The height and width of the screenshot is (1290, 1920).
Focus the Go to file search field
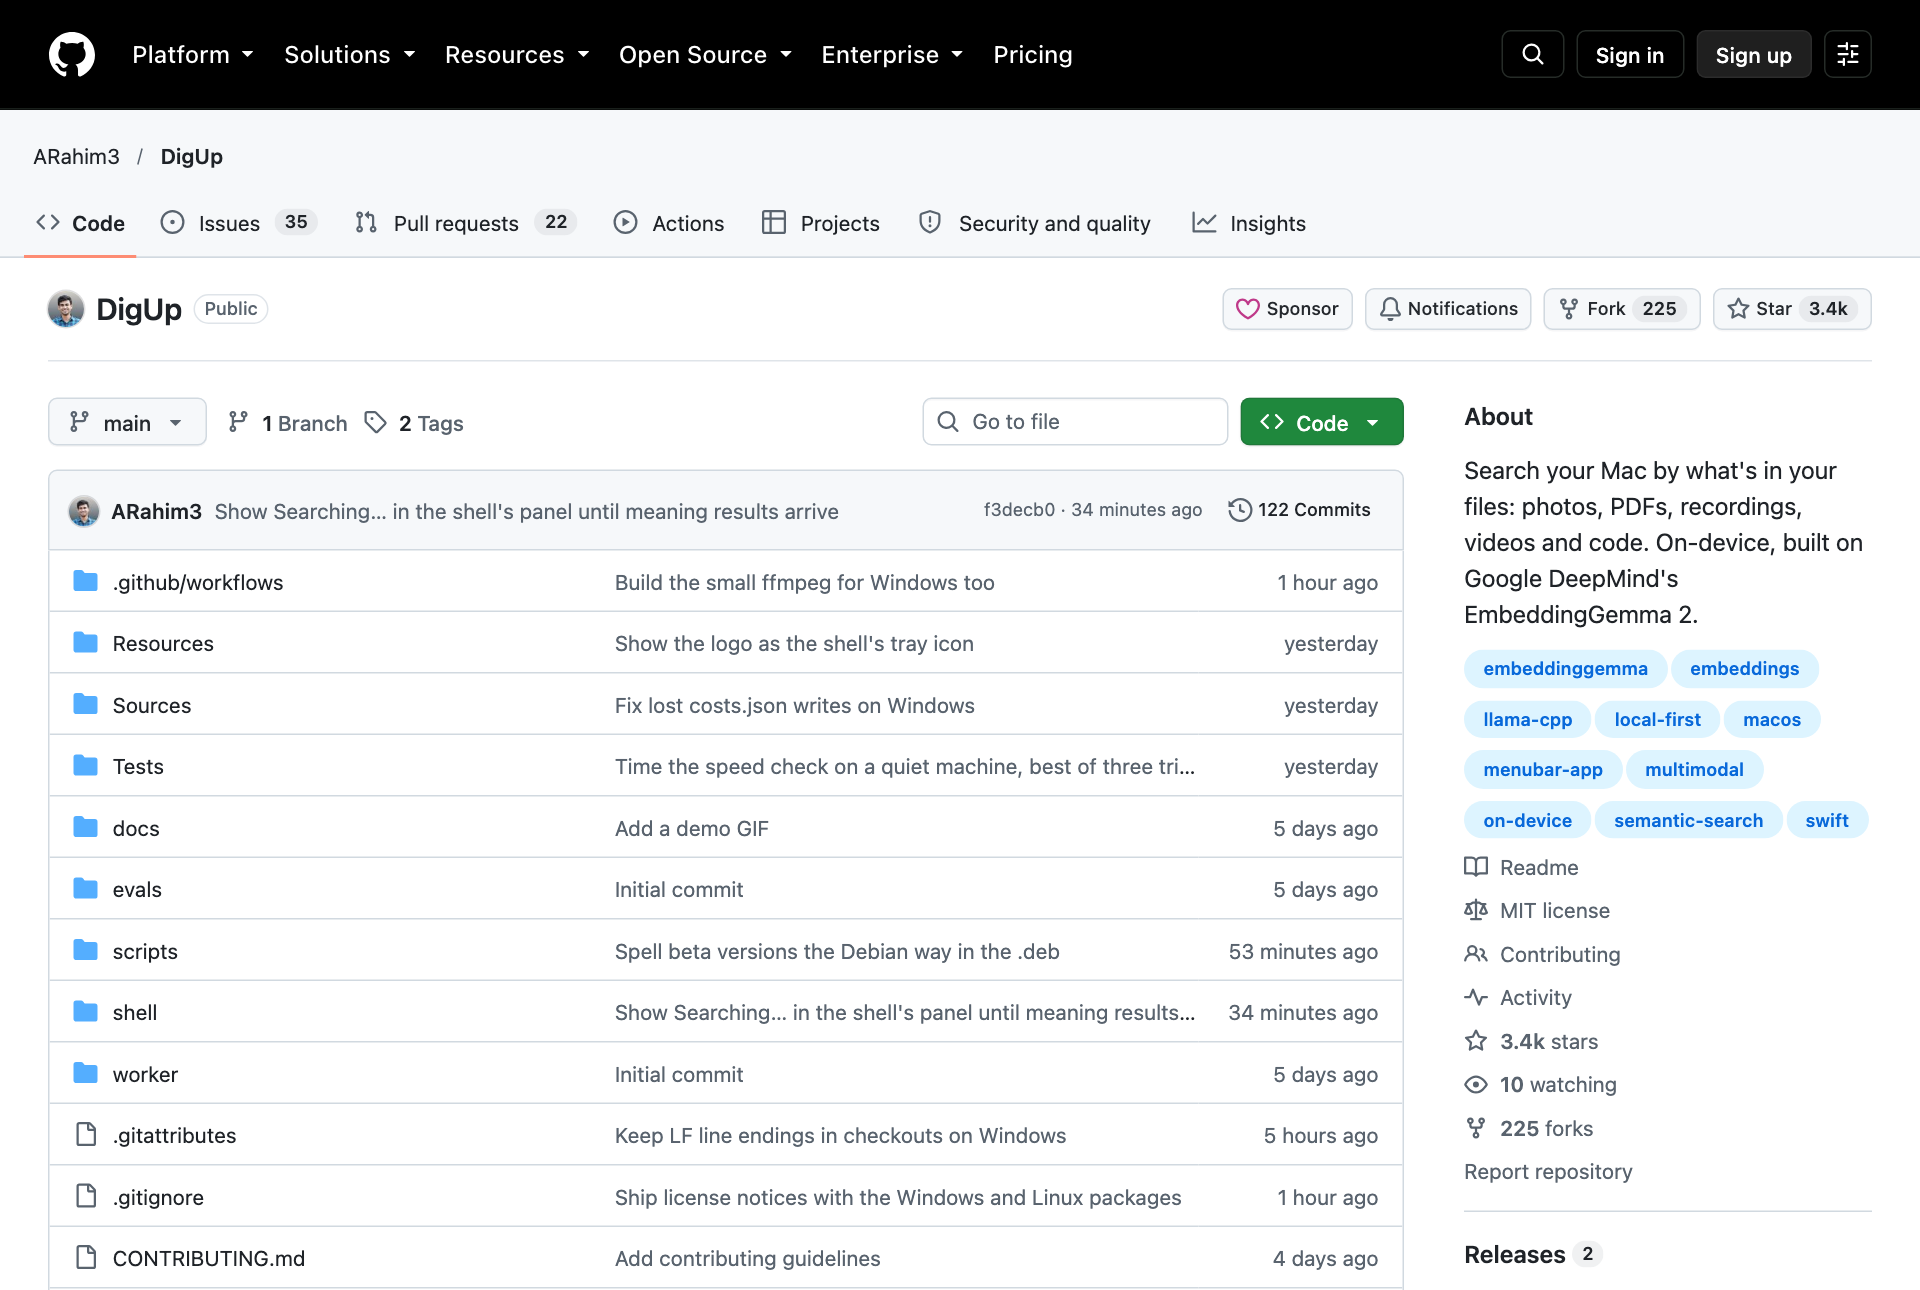(x=1075, y=422)
